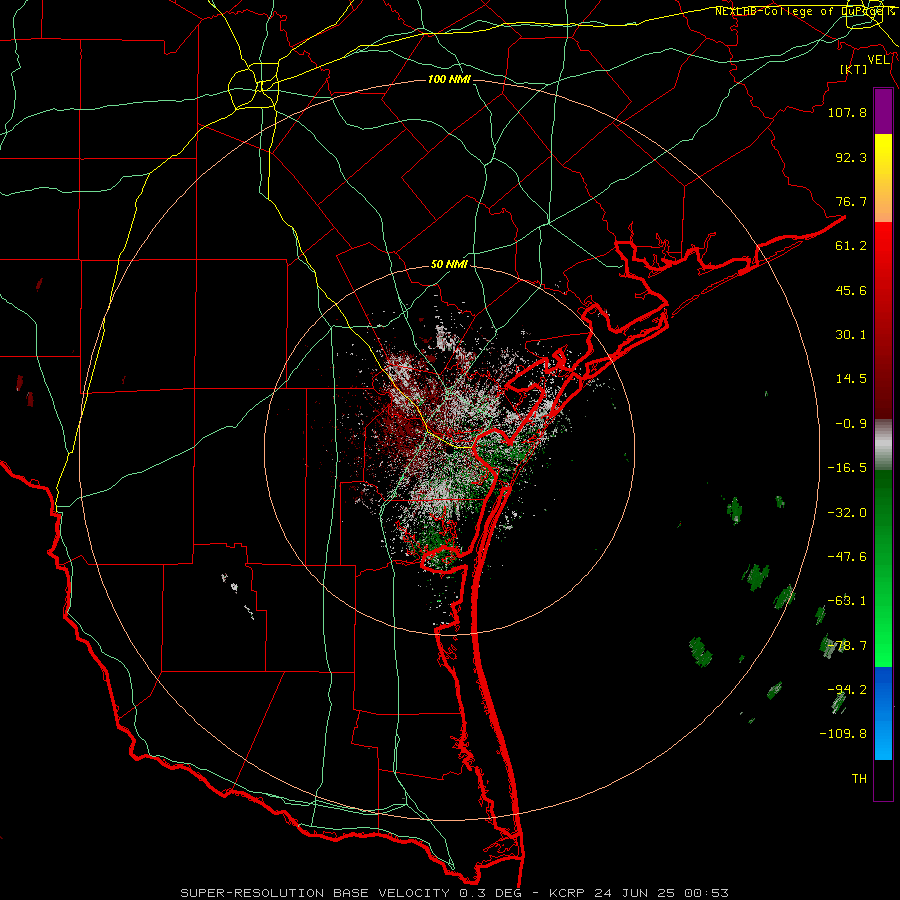The height and width of the screenshot is (900, 900).
Task: Click the 76.7 value on the velocity scale
Action: point(851,201)
